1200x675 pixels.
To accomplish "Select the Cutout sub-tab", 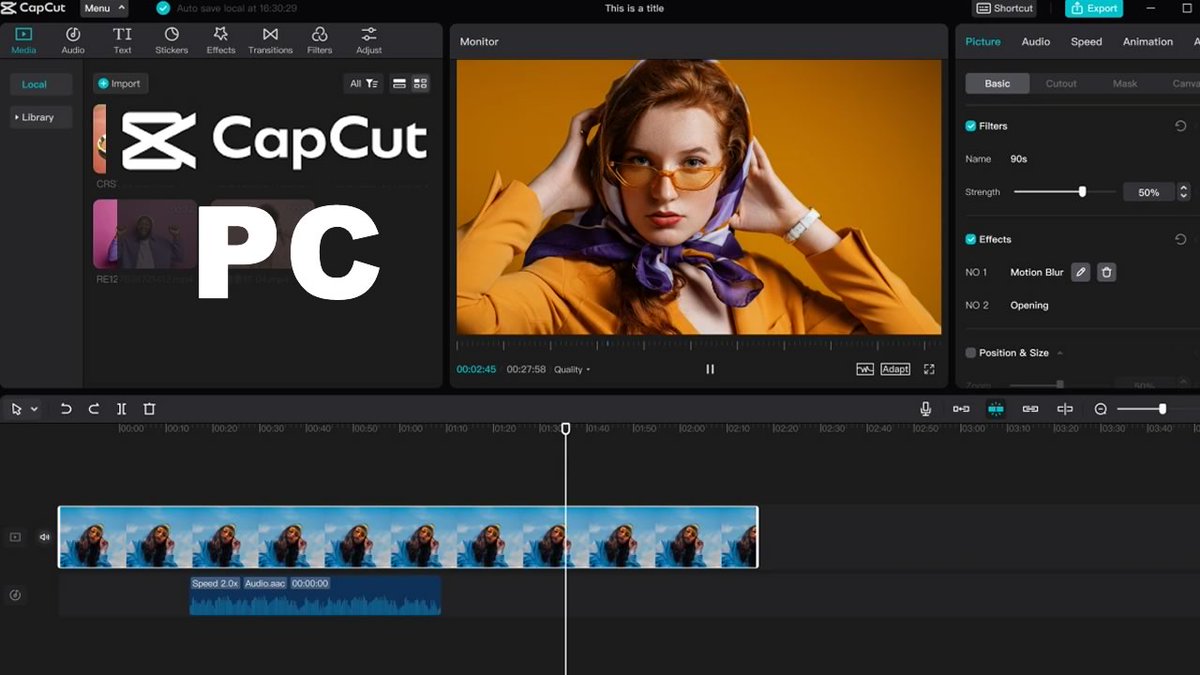I will pos(1061,83).
